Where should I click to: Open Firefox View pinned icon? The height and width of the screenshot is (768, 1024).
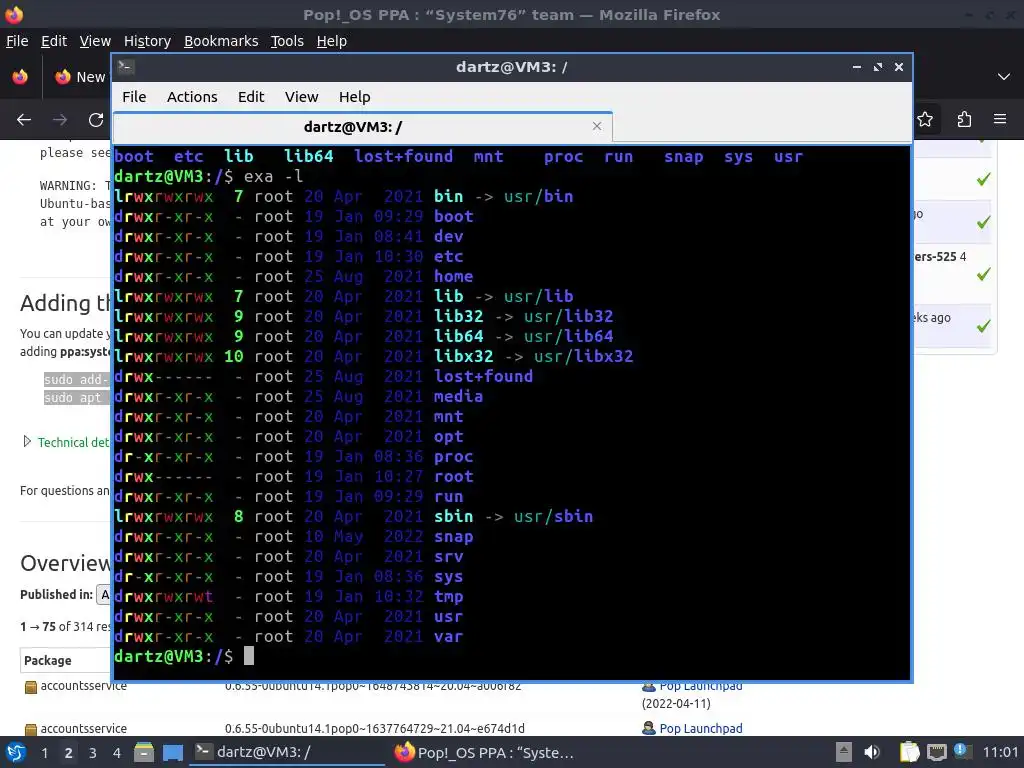point(20,77)
